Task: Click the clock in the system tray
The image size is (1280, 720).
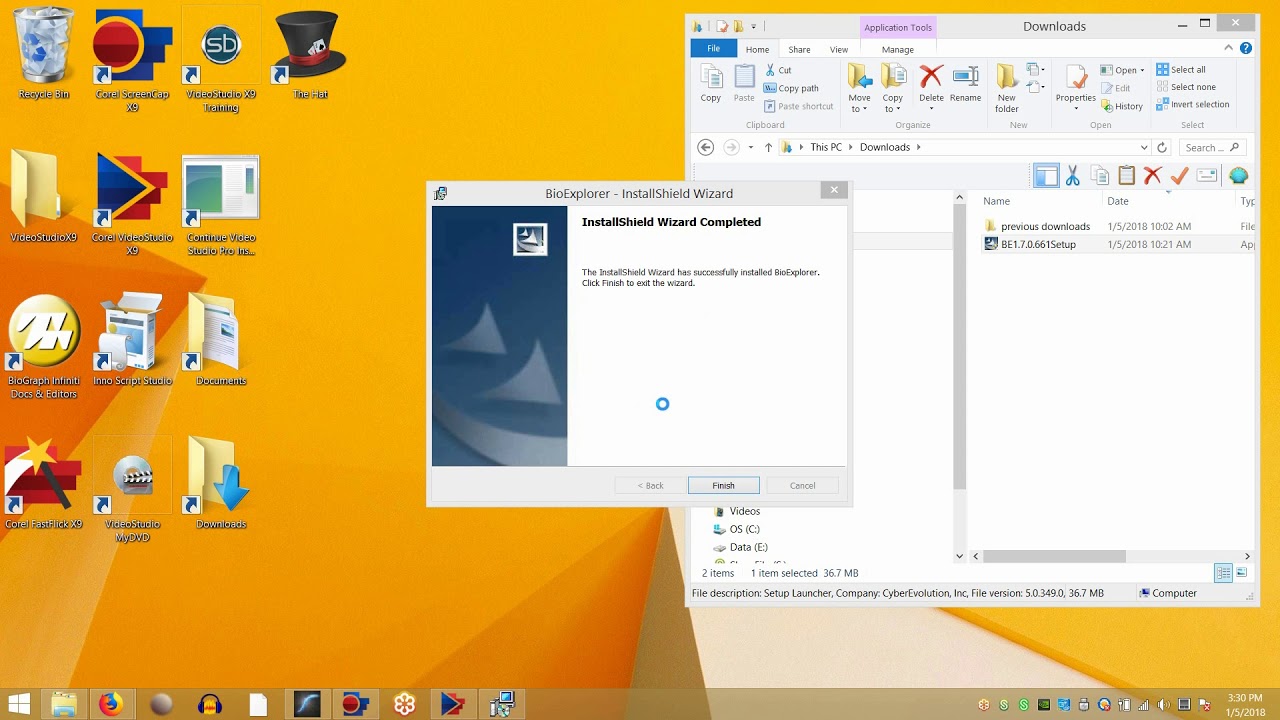Action: (x=1244, y=705)
